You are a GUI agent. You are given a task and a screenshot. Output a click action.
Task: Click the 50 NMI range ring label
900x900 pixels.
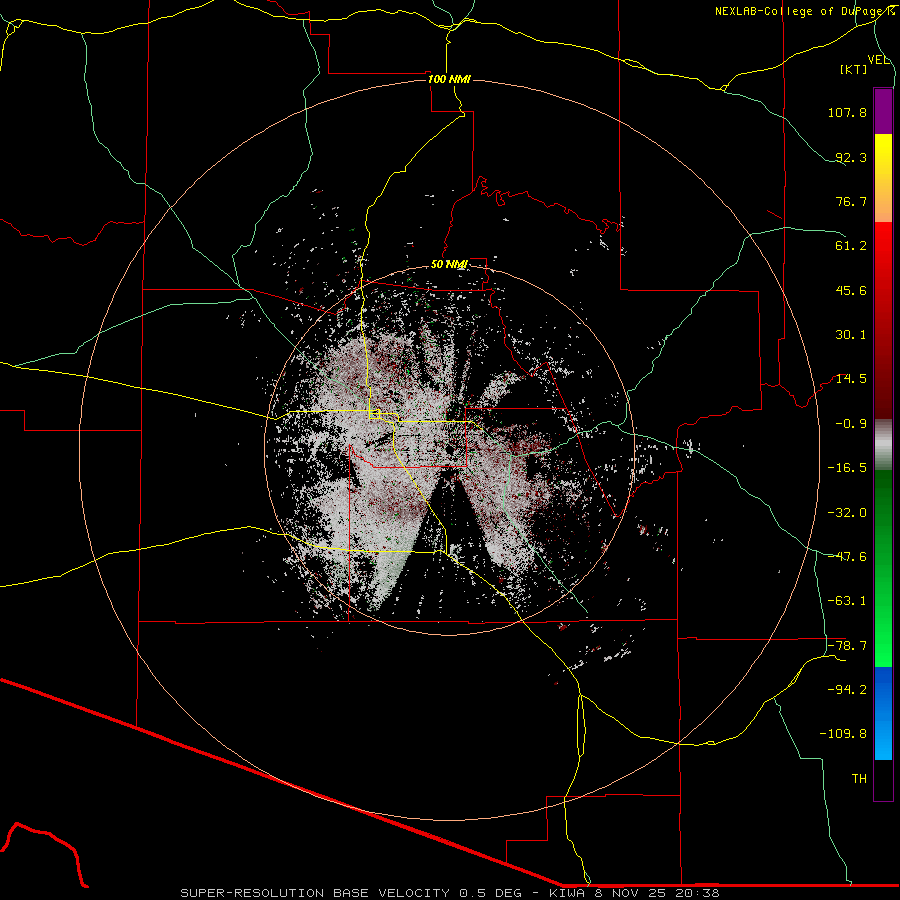tap(449, 265)
